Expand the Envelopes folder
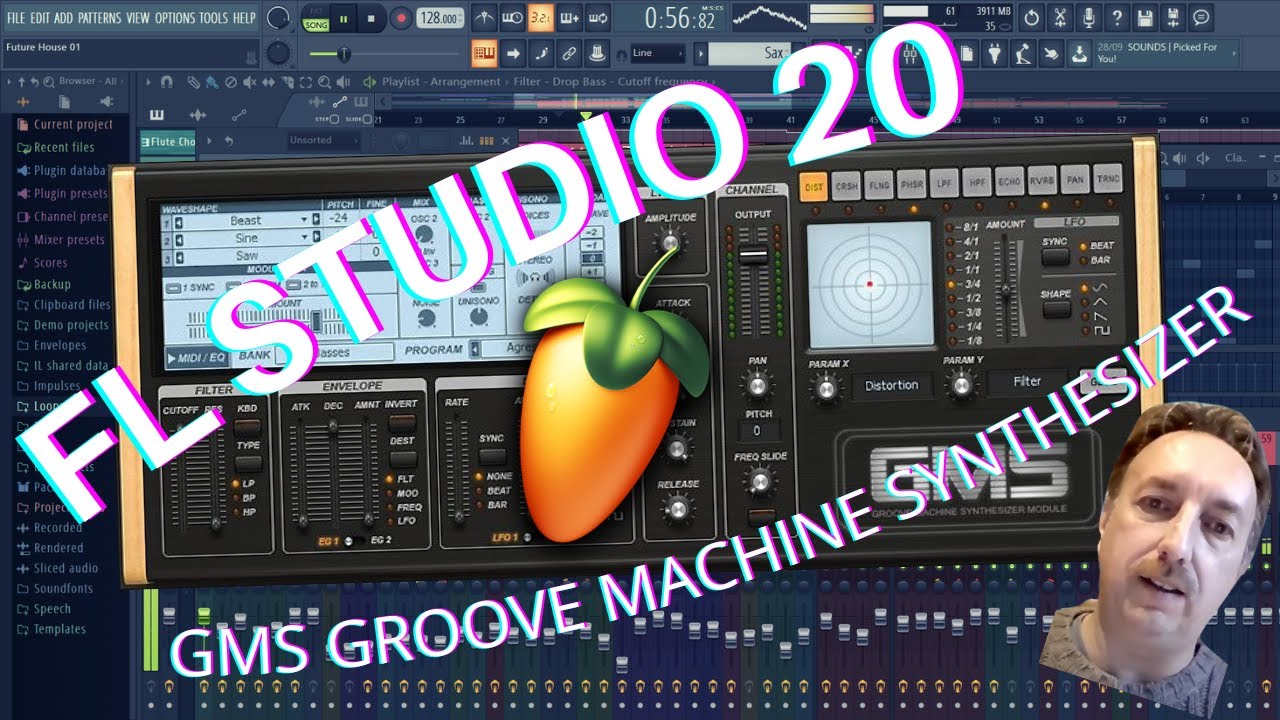Screen dimensions: 1280x720 52,345
